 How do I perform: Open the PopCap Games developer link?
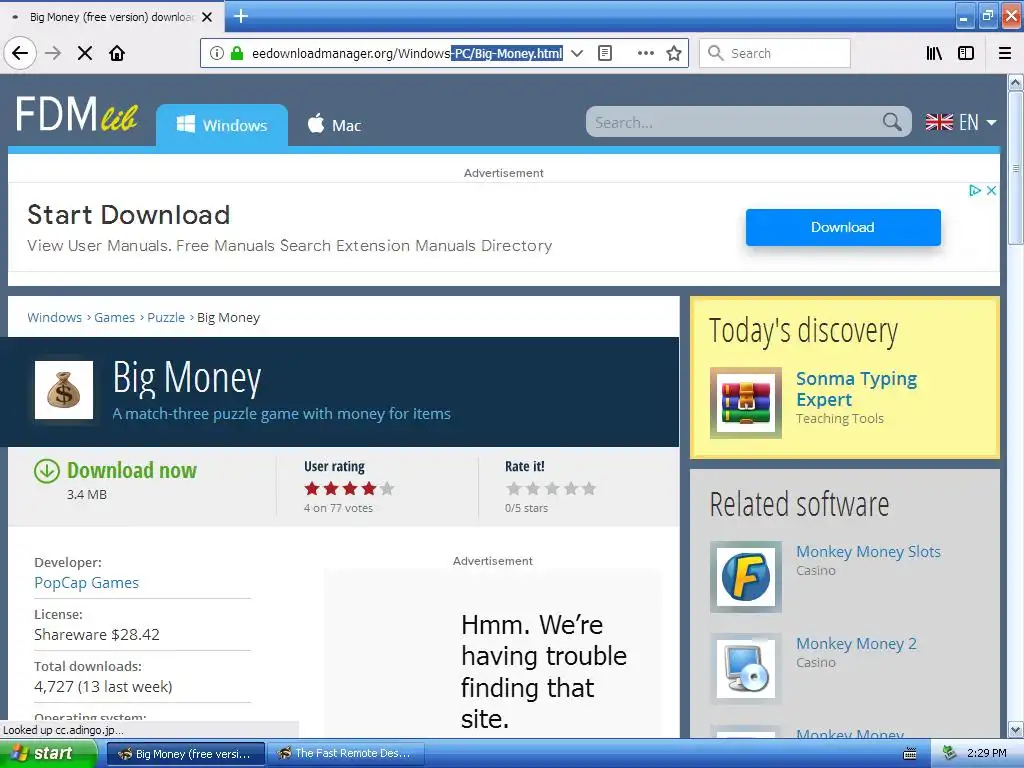[x=86, y=583]
